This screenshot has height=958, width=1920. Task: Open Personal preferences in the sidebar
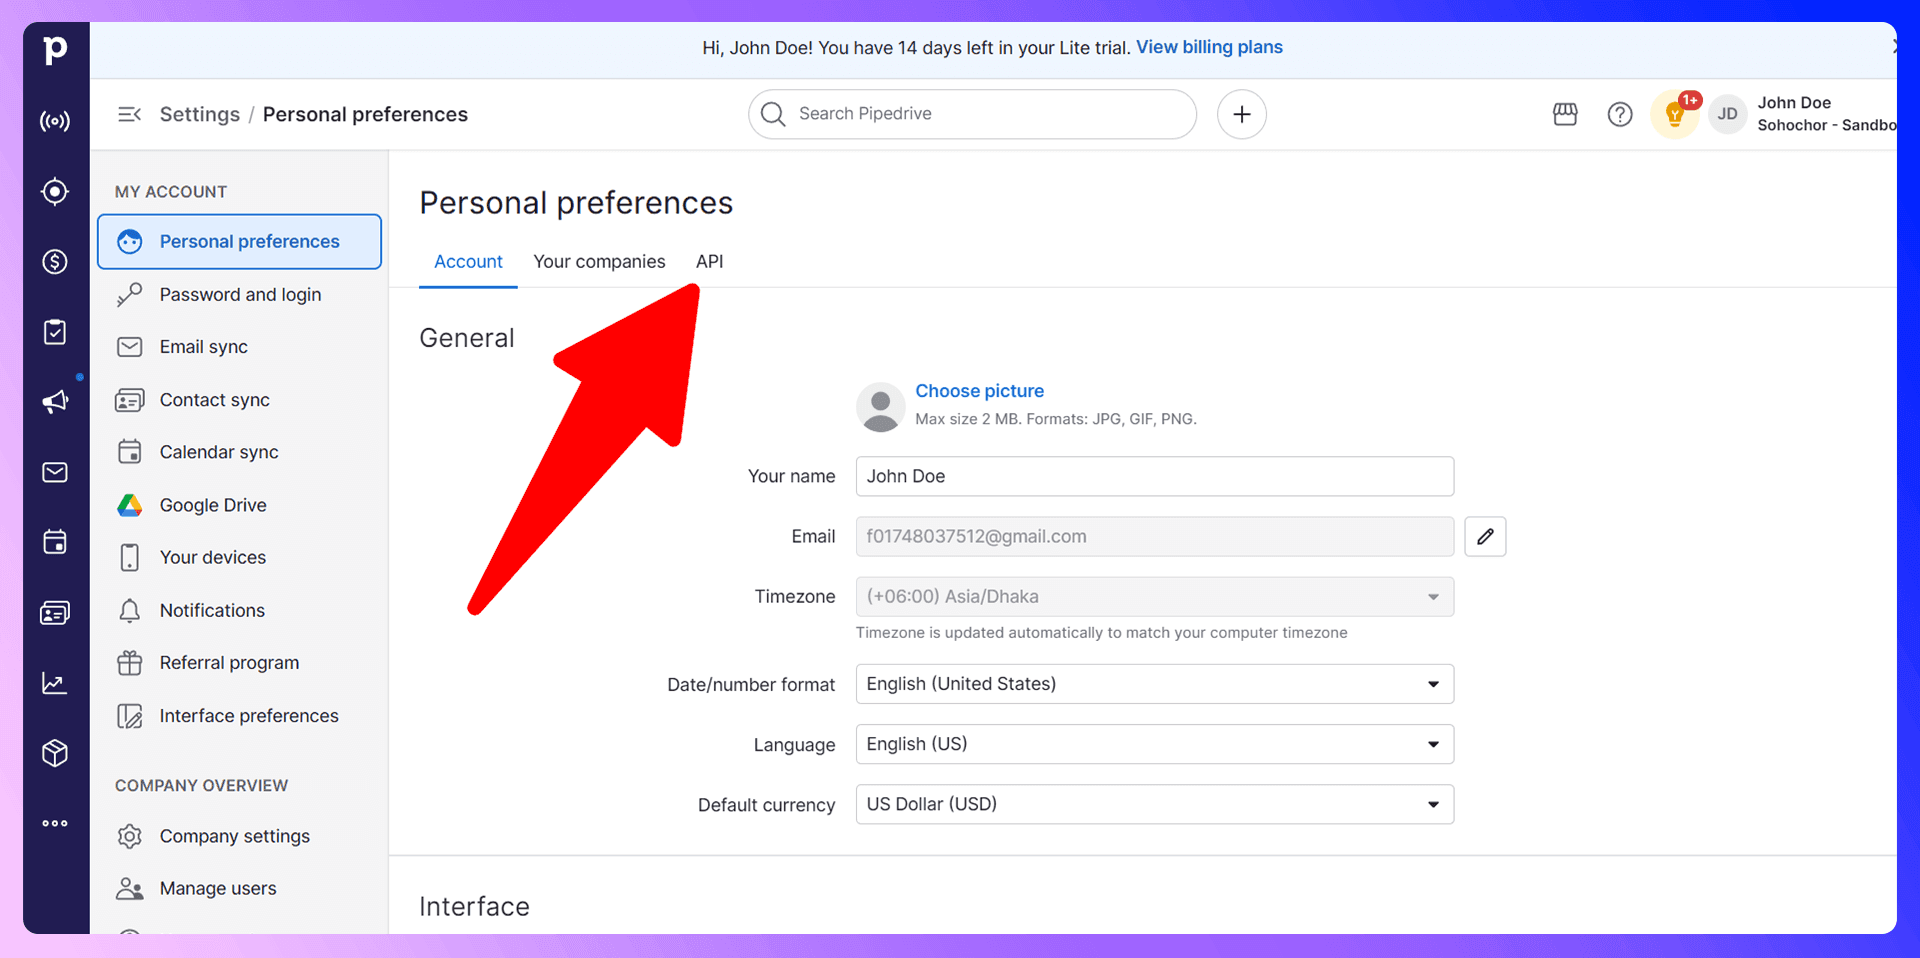tap(240, 241)
